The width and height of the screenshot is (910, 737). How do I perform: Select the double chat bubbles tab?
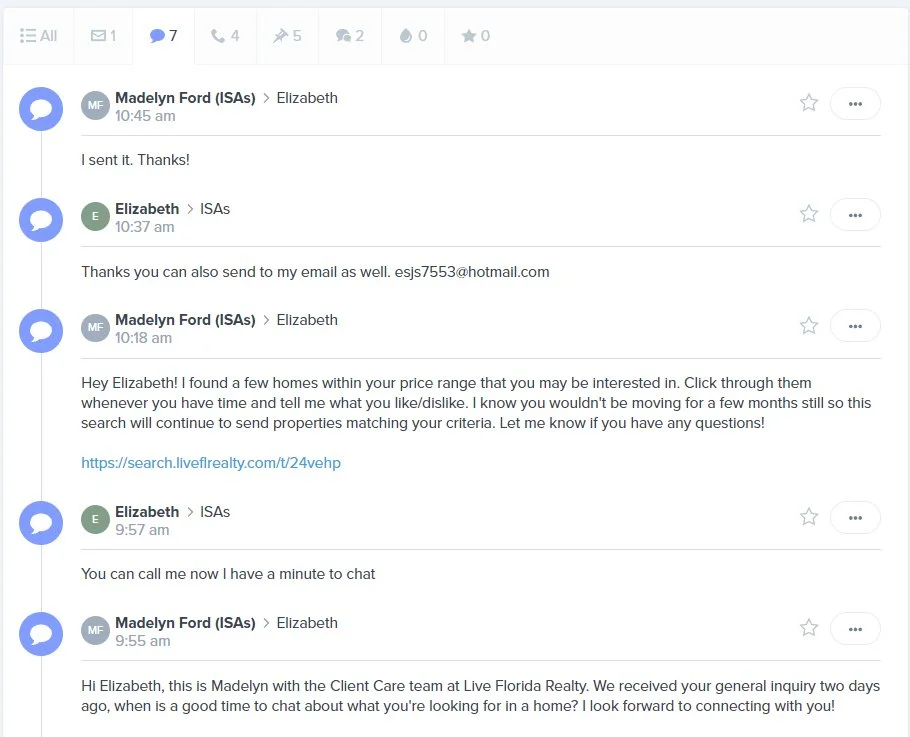(350, 36)
